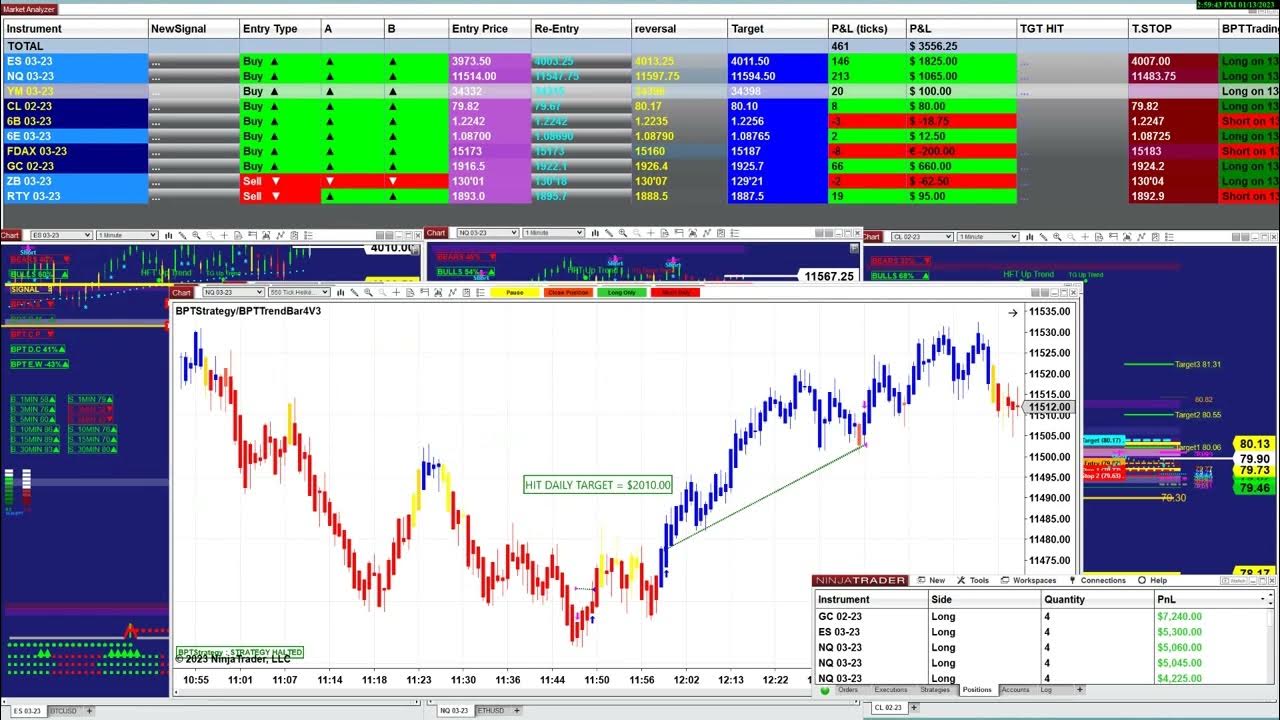
Task: Open properties icon on NQ 555 Tick chart
Action: [x=480, y=292]
